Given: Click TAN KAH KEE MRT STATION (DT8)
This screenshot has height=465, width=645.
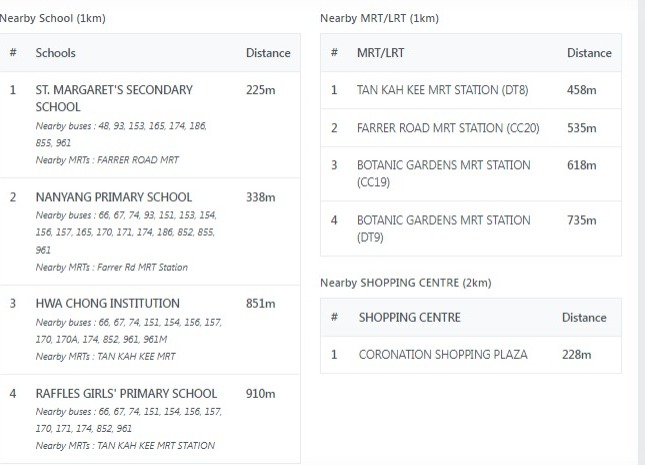Looking at the screenshot, I should (x=442, y=90).
